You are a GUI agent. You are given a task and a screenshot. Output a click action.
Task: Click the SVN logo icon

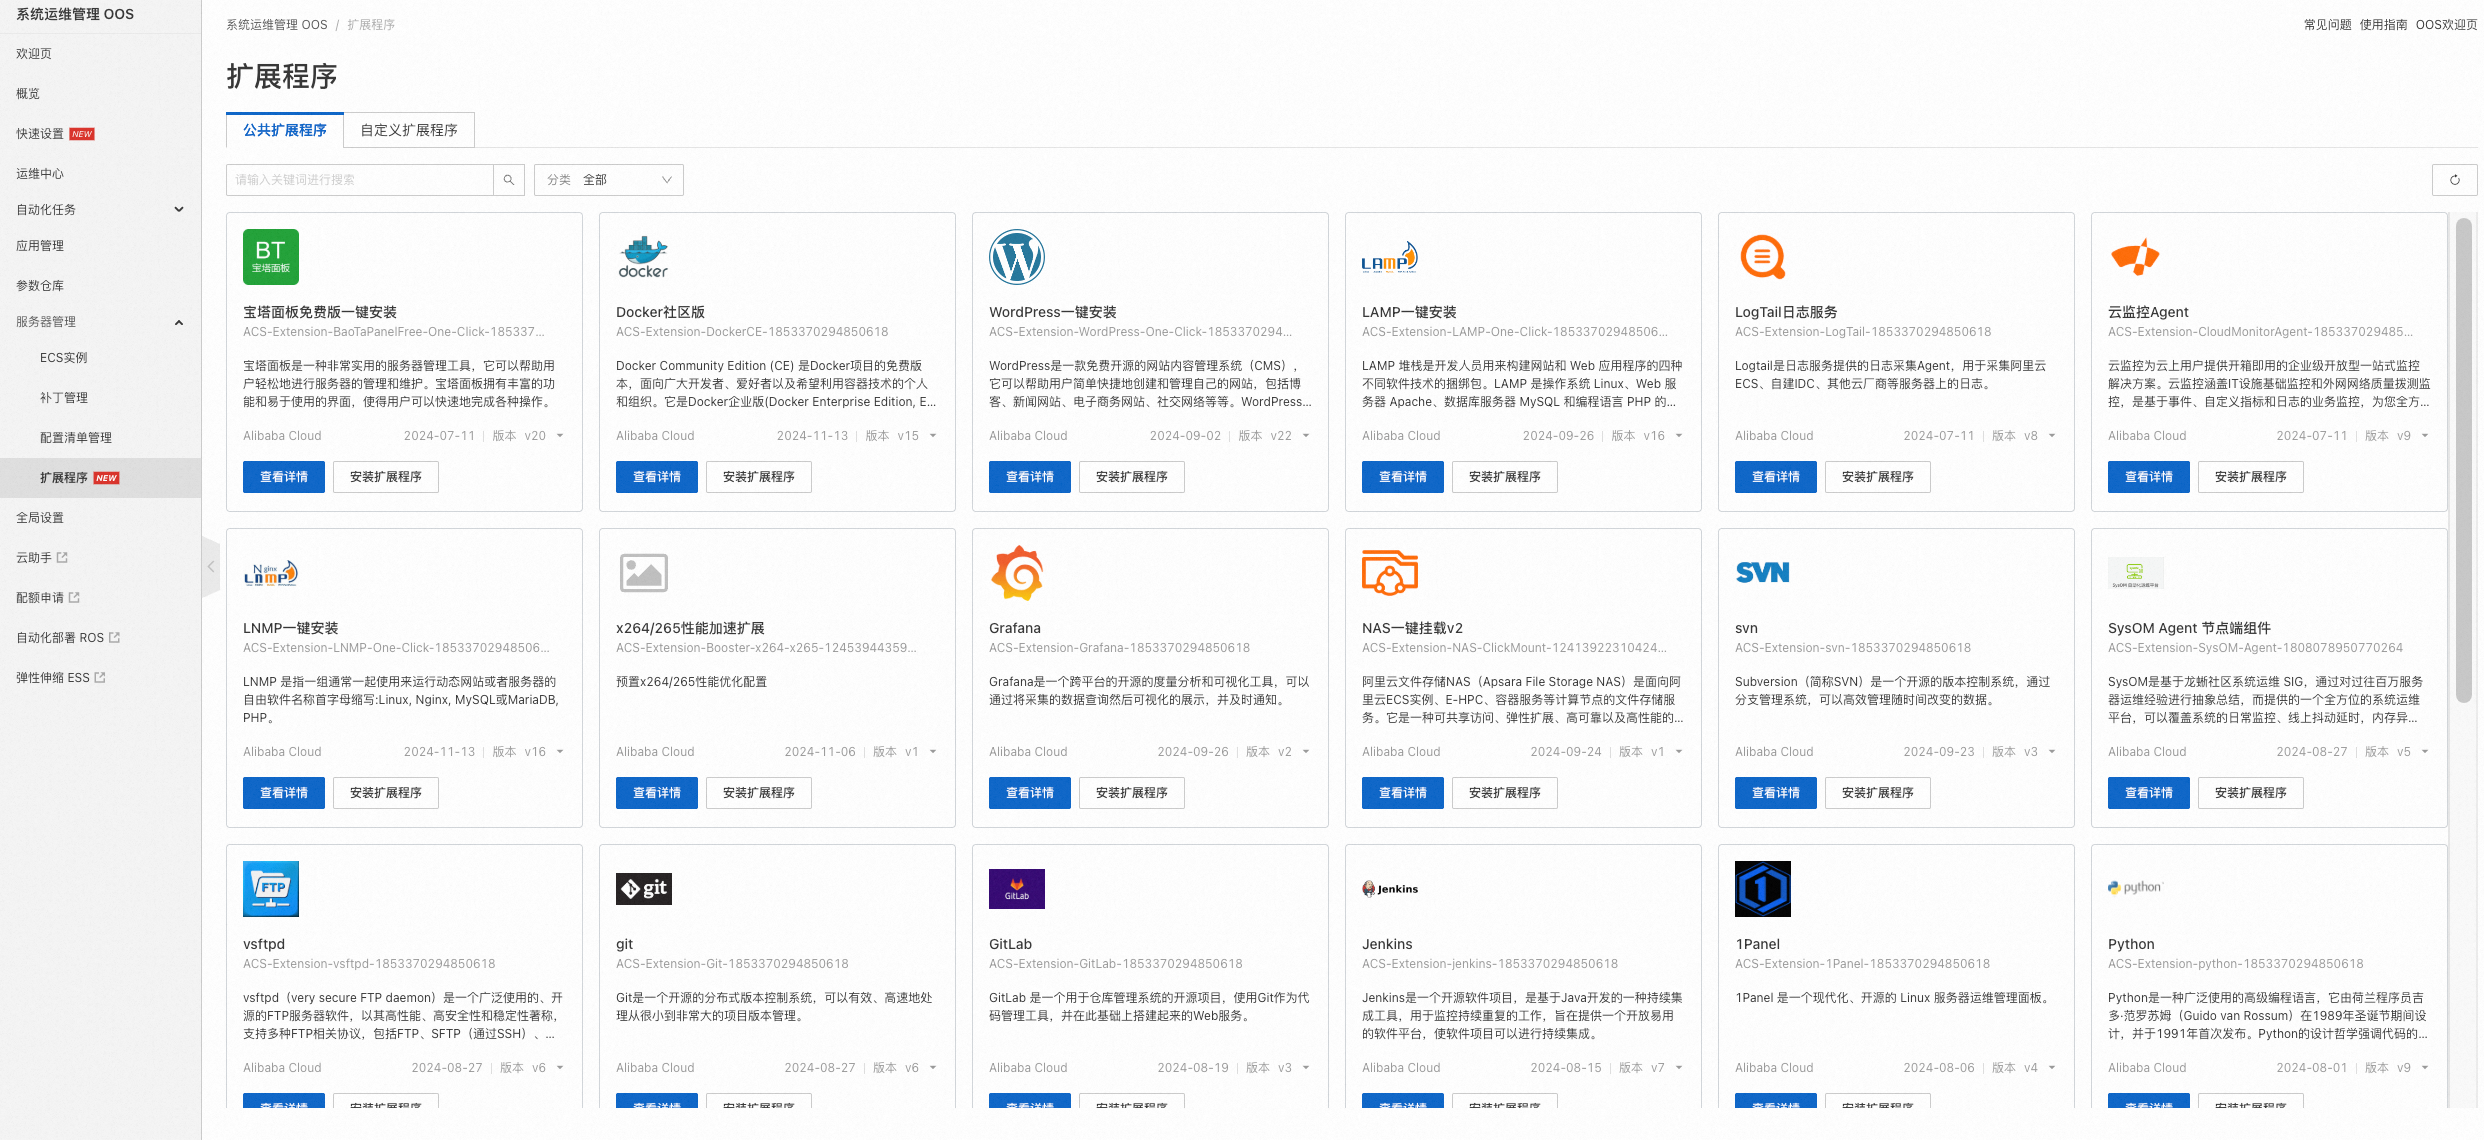coord(1762,573)
